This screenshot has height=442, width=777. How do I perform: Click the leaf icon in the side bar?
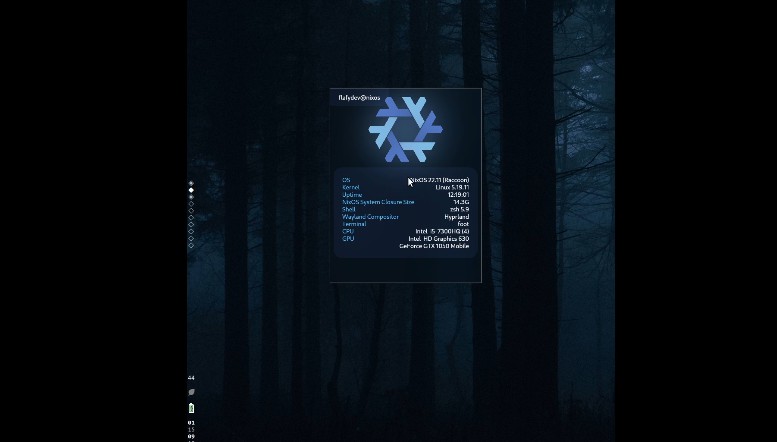pos(191,392)
